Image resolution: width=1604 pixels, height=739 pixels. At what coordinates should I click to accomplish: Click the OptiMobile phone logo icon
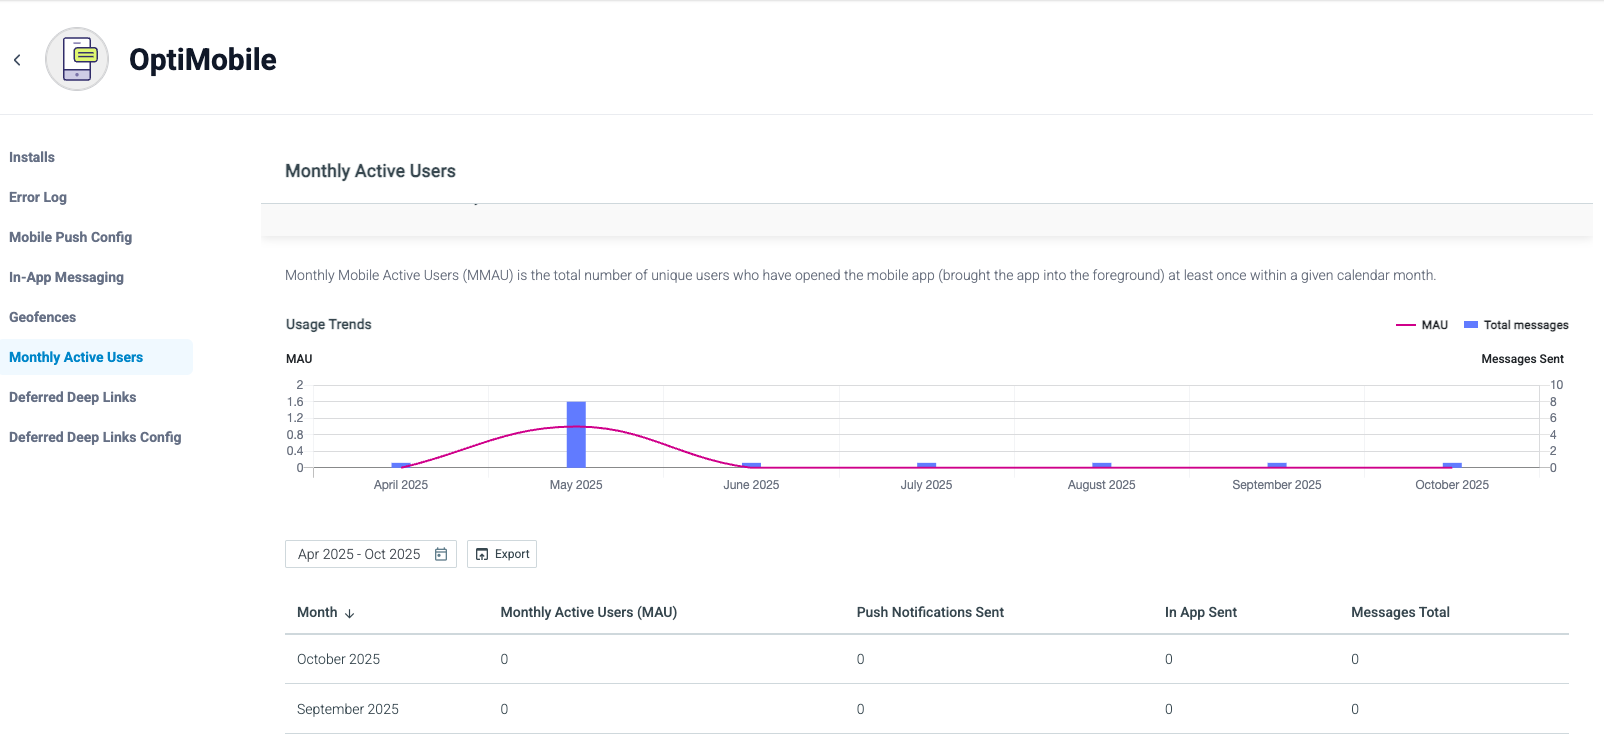(77, 59)
